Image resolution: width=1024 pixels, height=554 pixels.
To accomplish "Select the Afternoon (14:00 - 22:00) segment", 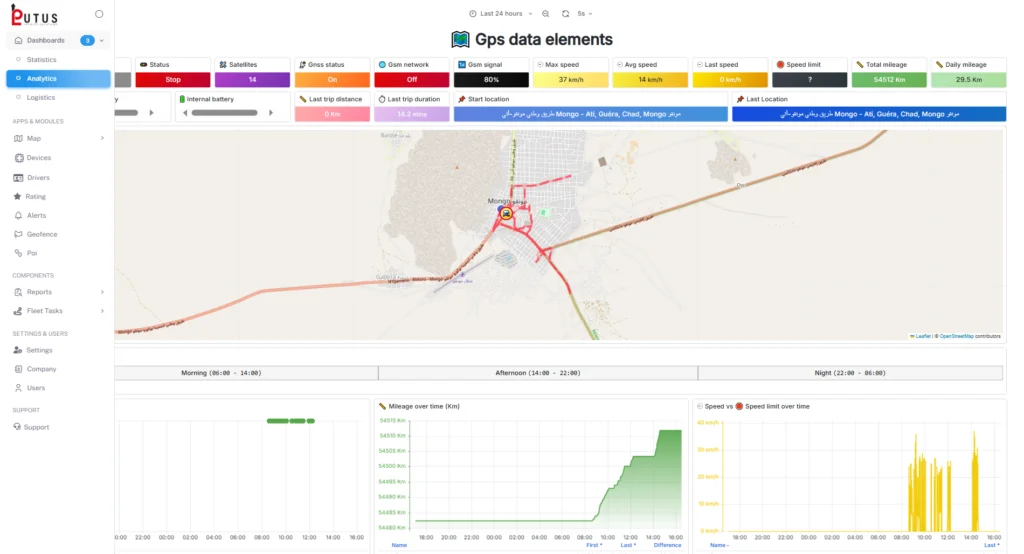I will click(537, 373).
